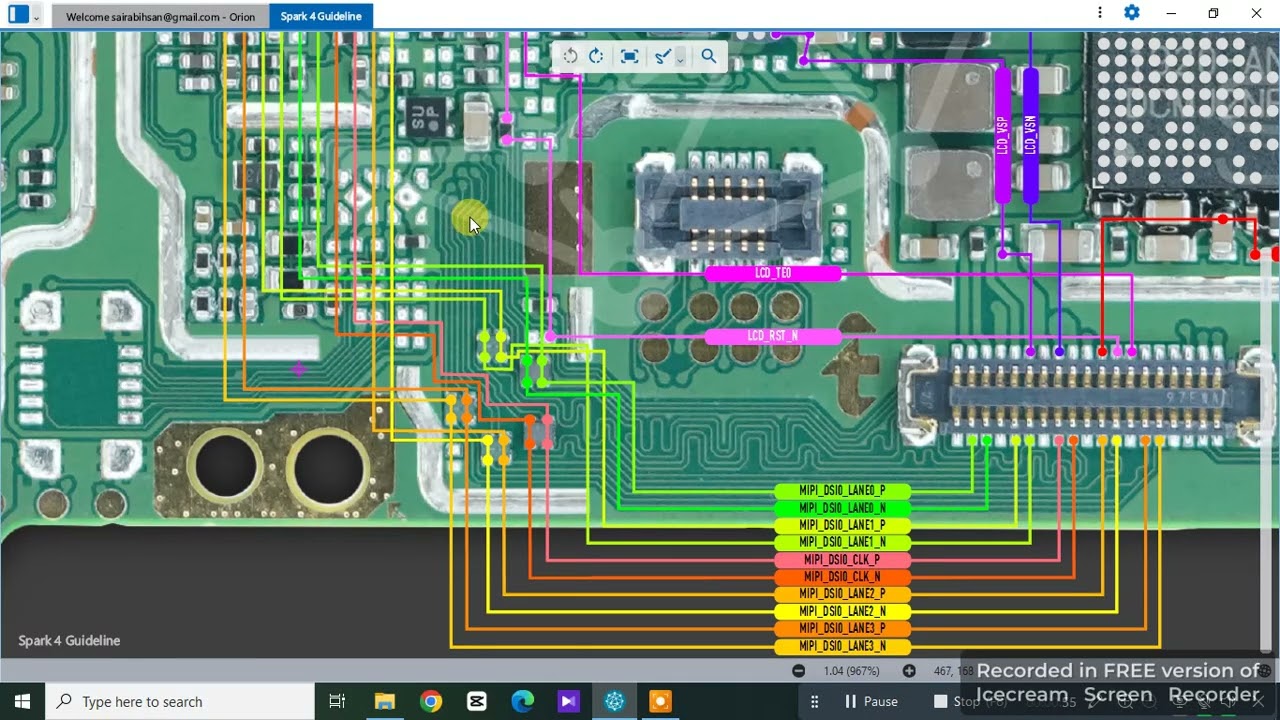Switch to the Welcome Orion tab
Screen dimensions: 1280x720
point(160,16)
